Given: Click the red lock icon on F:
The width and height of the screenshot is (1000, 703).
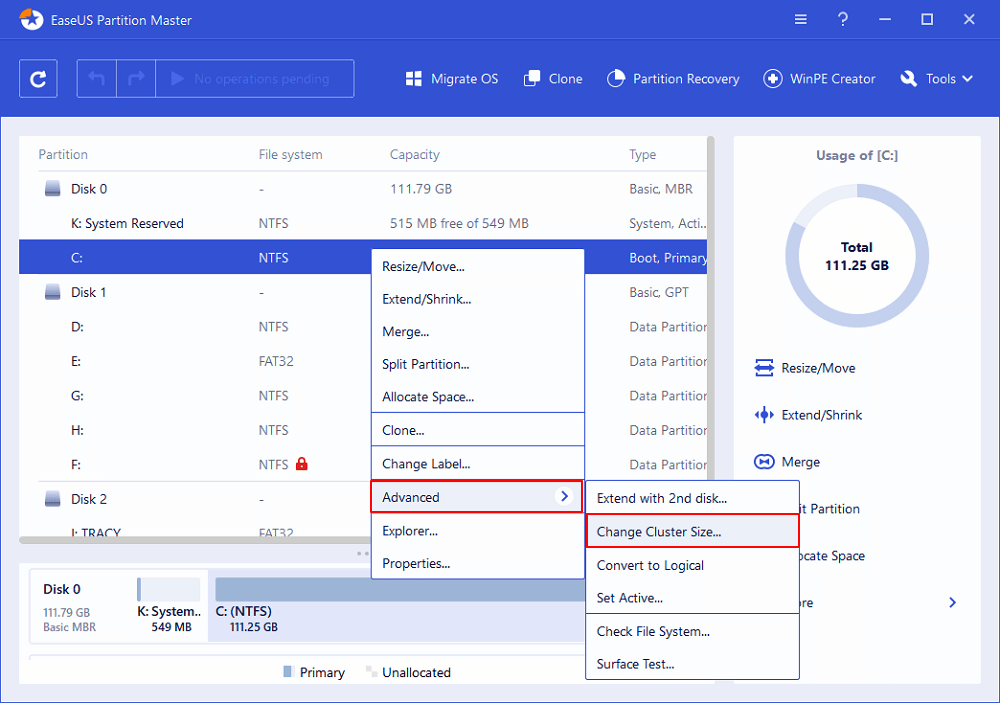Looking at the screenshot, I should [302, 464].
